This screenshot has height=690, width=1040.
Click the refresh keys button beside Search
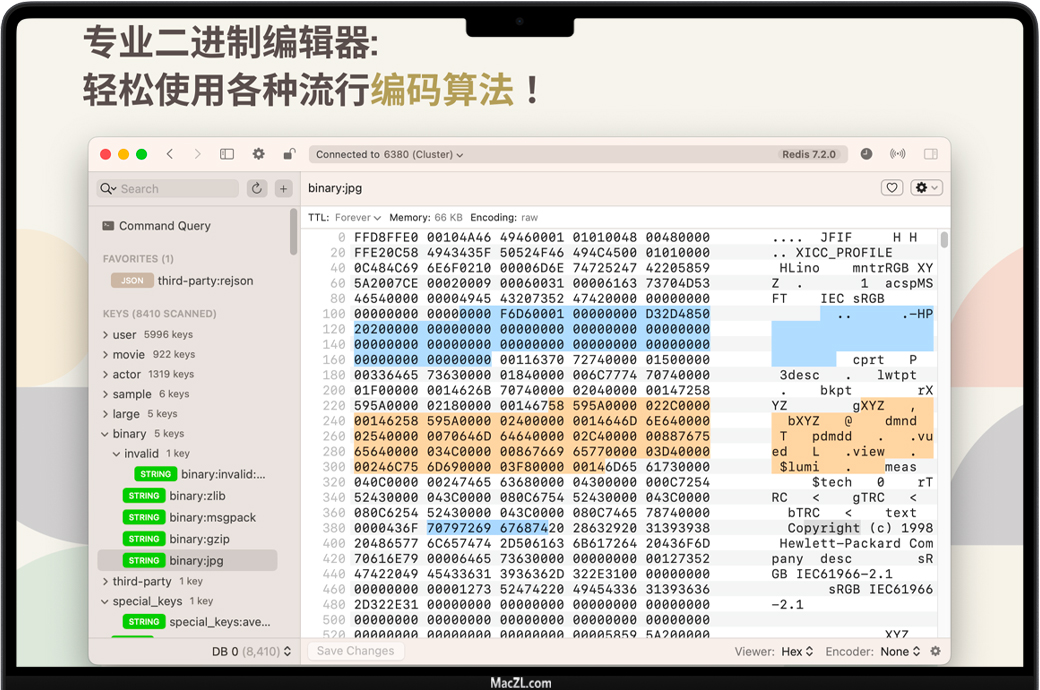point(257,189)
